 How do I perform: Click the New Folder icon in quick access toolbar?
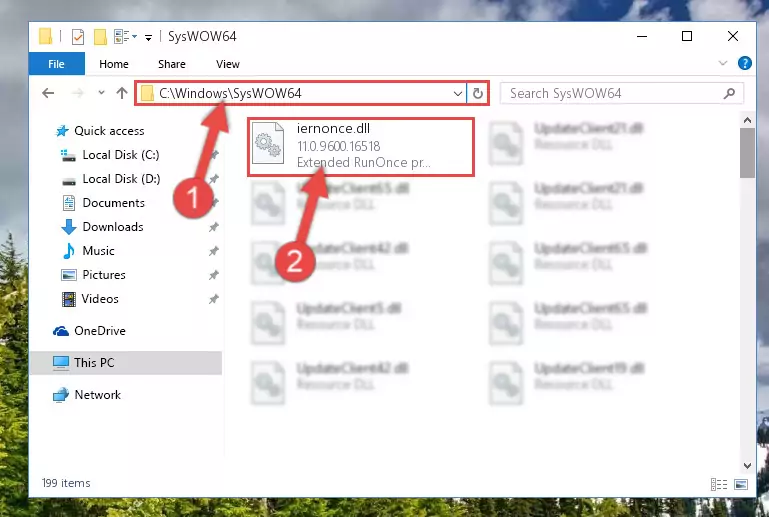click(x=100, y=37)
